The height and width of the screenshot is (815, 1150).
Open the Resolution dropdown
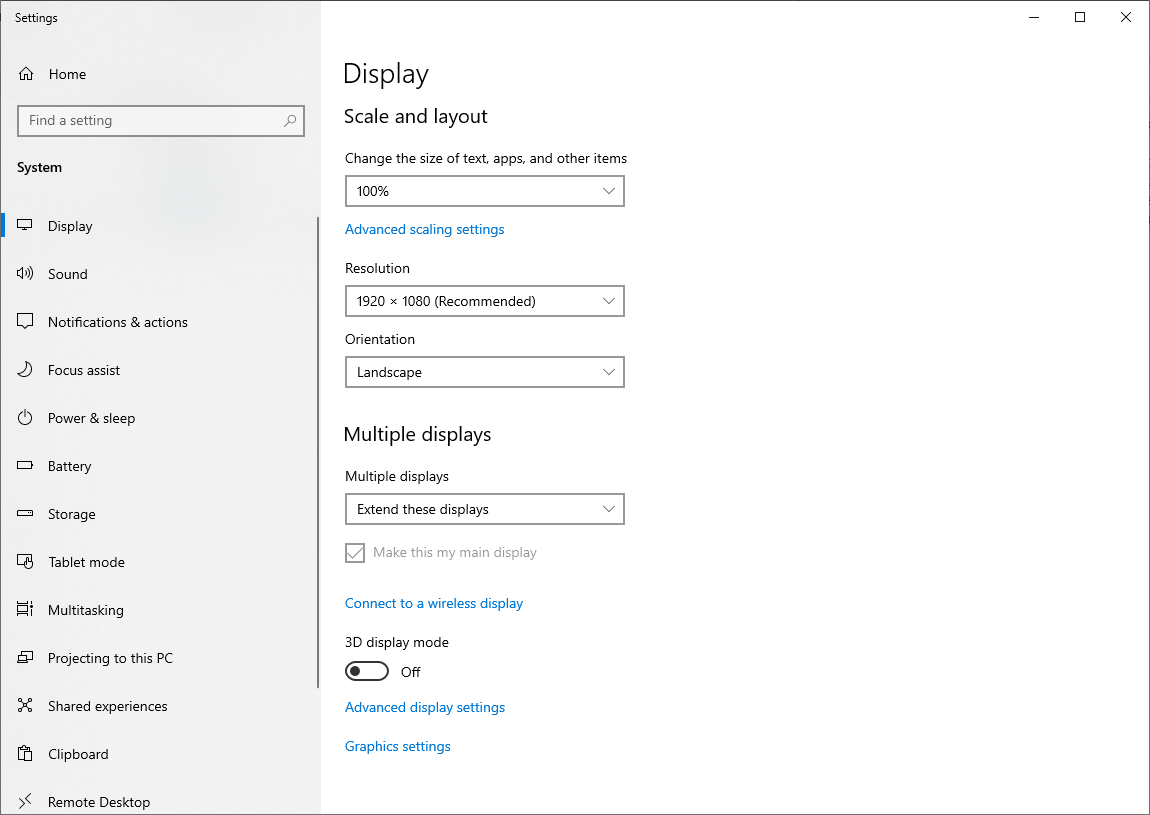tap(485, 301)
